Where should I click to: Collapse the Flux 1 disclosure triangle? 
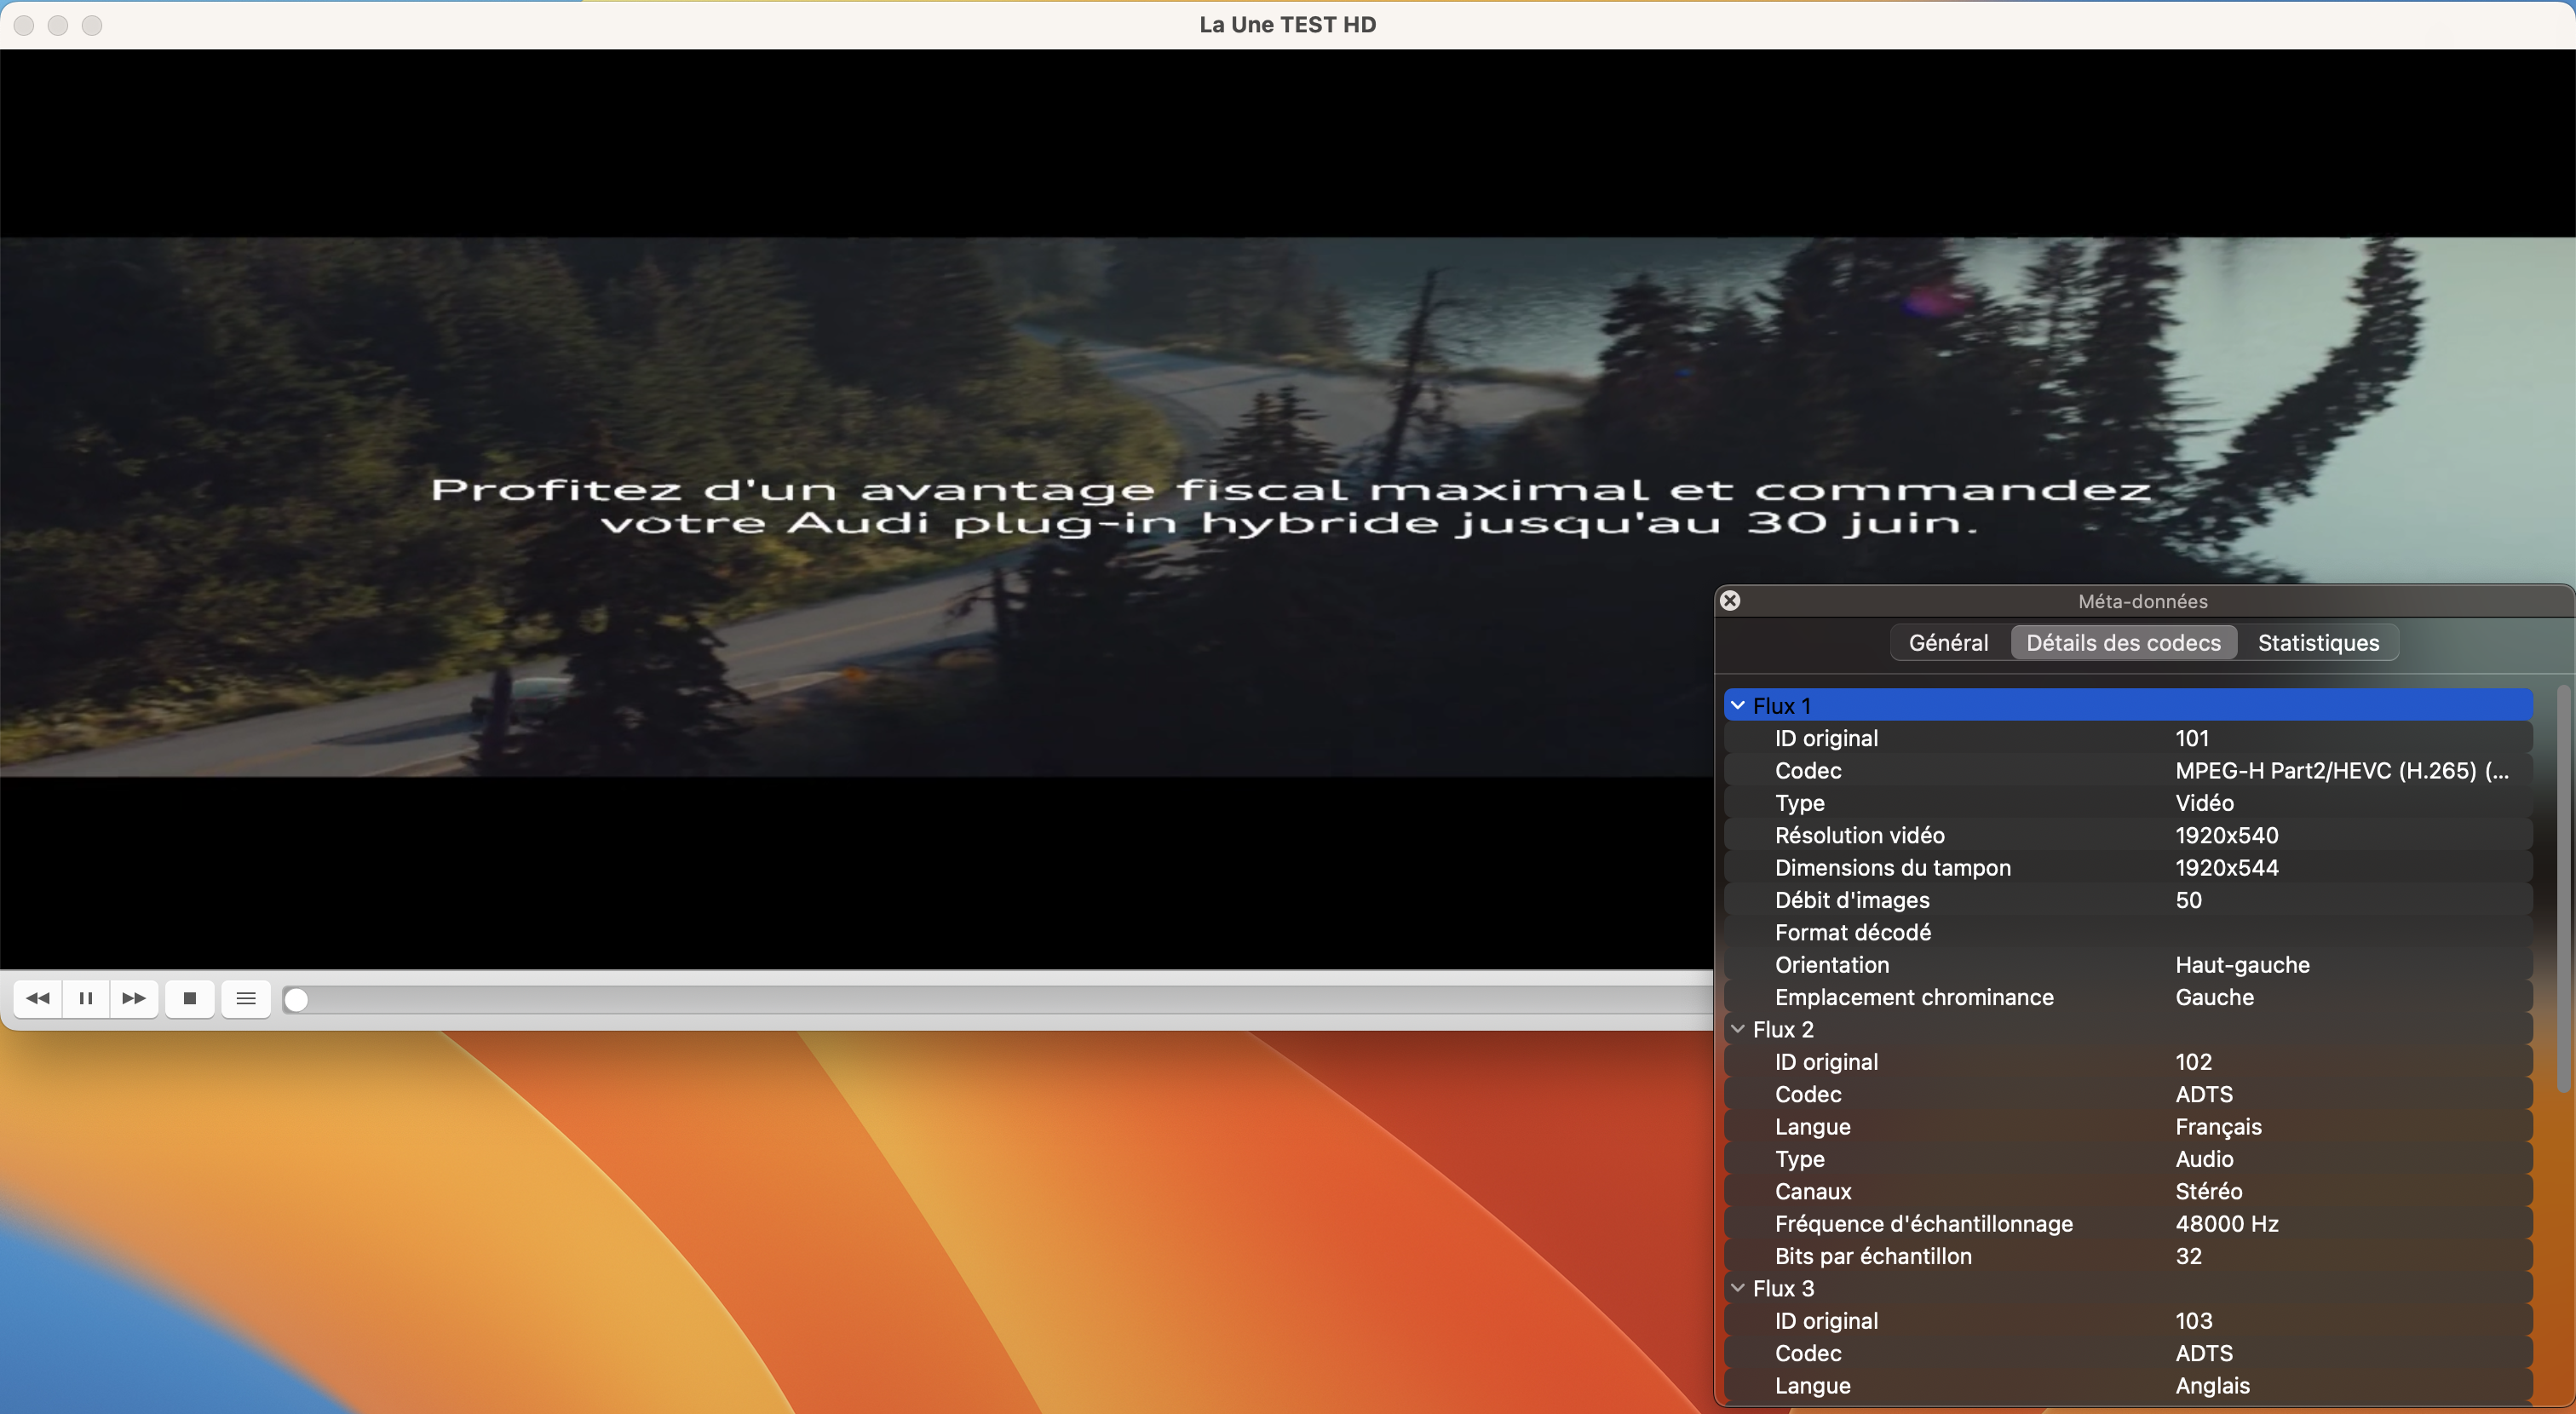1738,705
